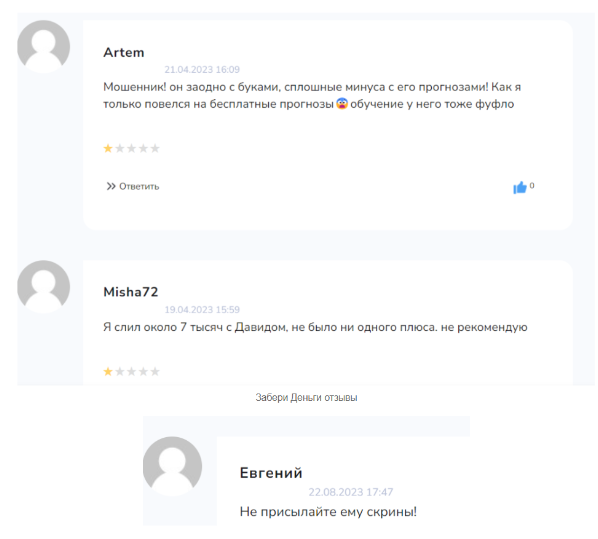Click Artem's gray avatar icon
Viewport: 598px width, 539px height.
(x=43, y=47)
